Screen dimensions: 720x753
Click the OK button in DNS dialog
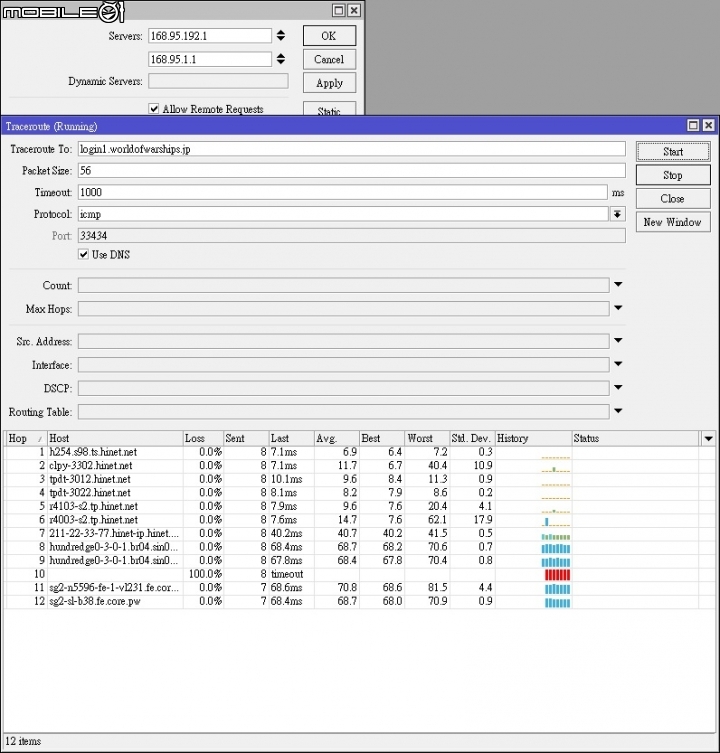click(329, 36)
